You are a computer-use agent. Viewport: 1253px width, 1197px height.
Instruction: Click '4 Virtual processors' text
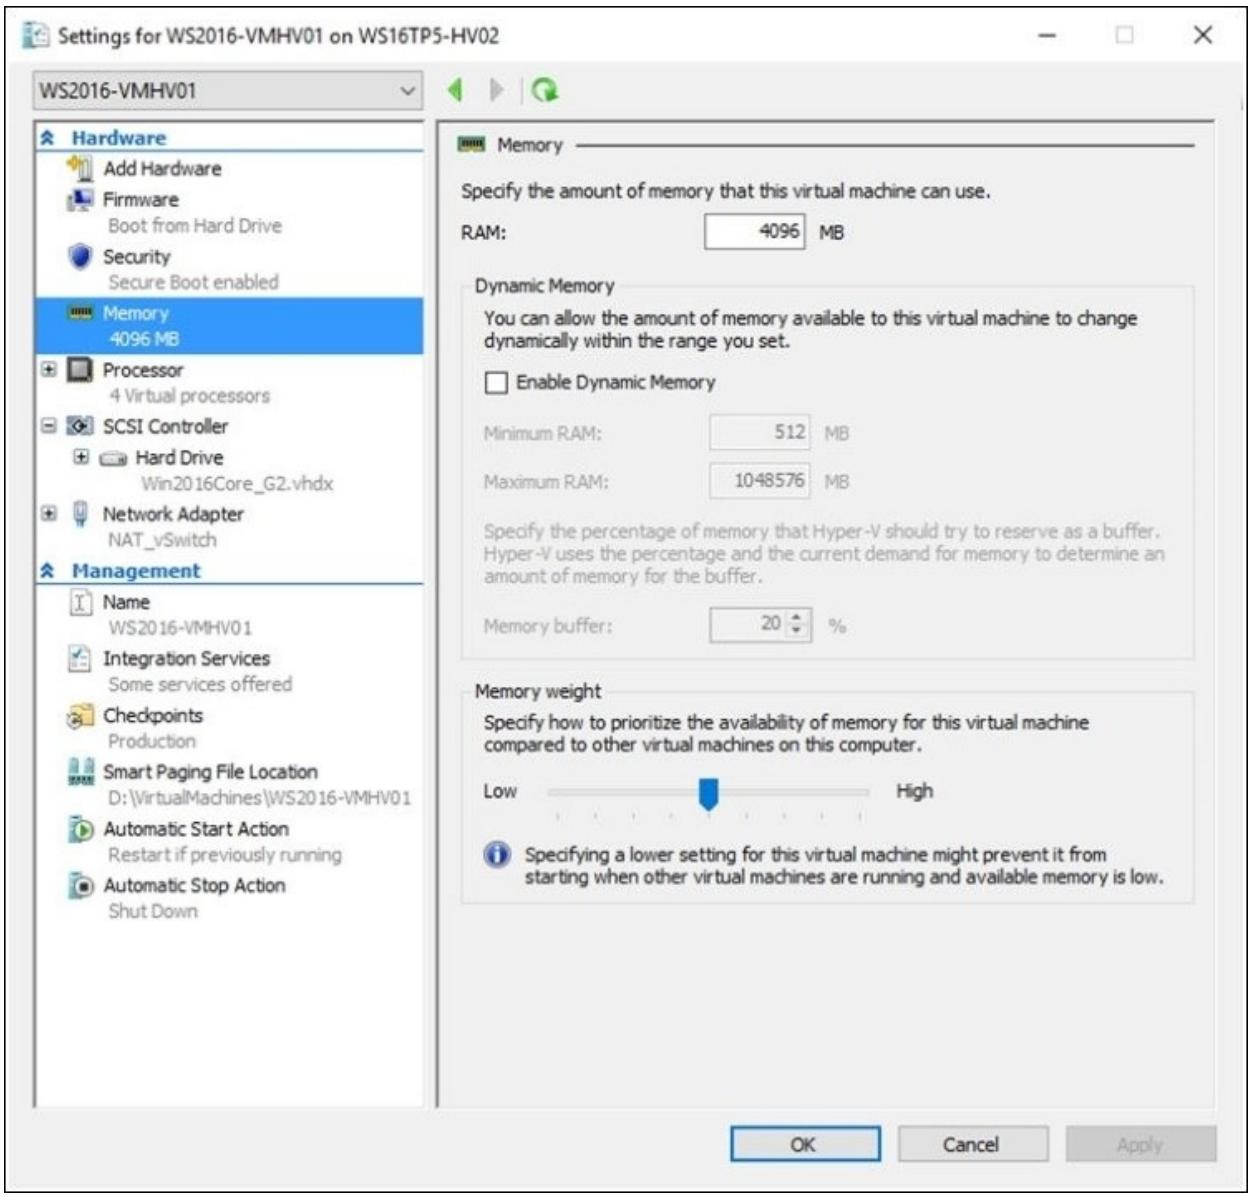pyautogui.click(x=189, y=396)
